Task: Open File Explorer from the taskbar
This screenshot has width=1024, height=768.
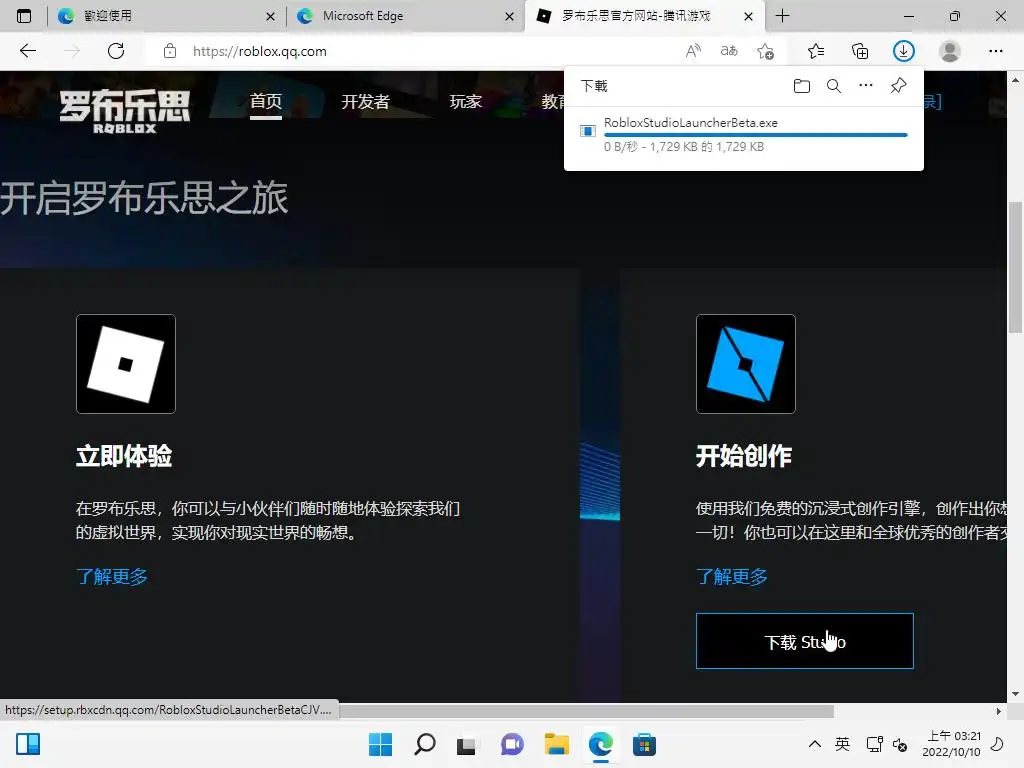Action: (556, 744)
